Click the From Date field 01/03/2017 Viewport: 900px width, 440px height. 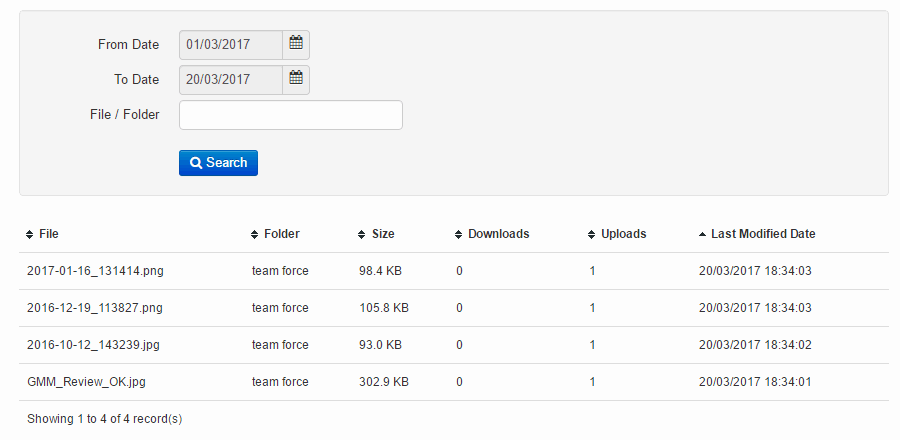click(x=231, y=45)
